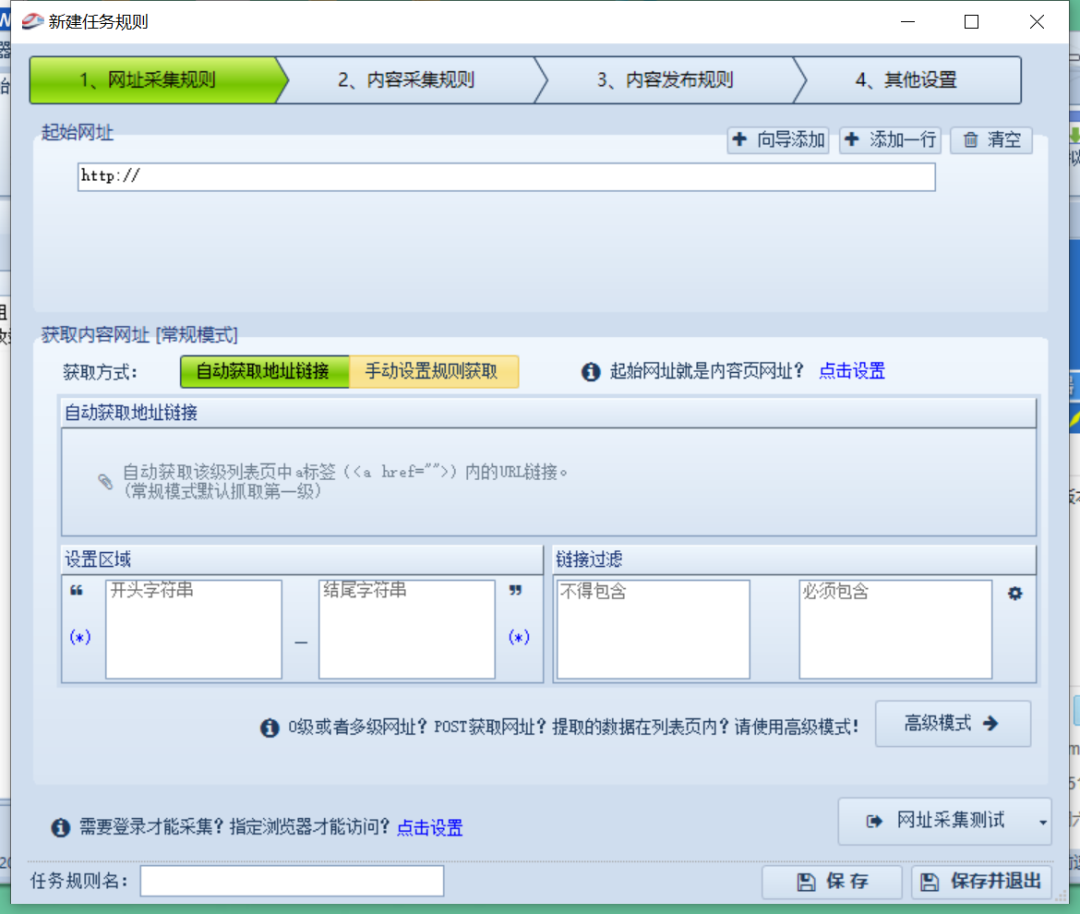Focus the 结尾字符串 text box

(x=406, y=629)
